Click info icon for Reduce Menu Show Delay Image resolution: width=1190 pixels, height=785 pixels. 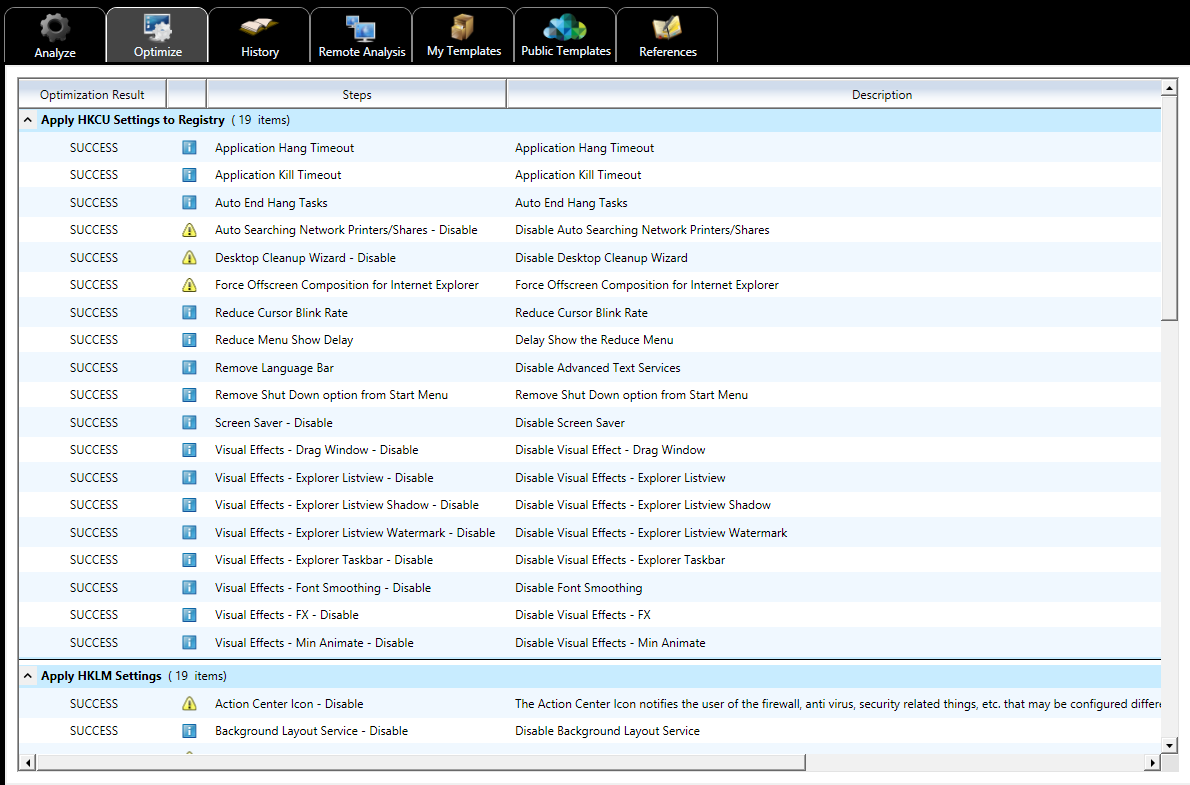pos(189,340)
